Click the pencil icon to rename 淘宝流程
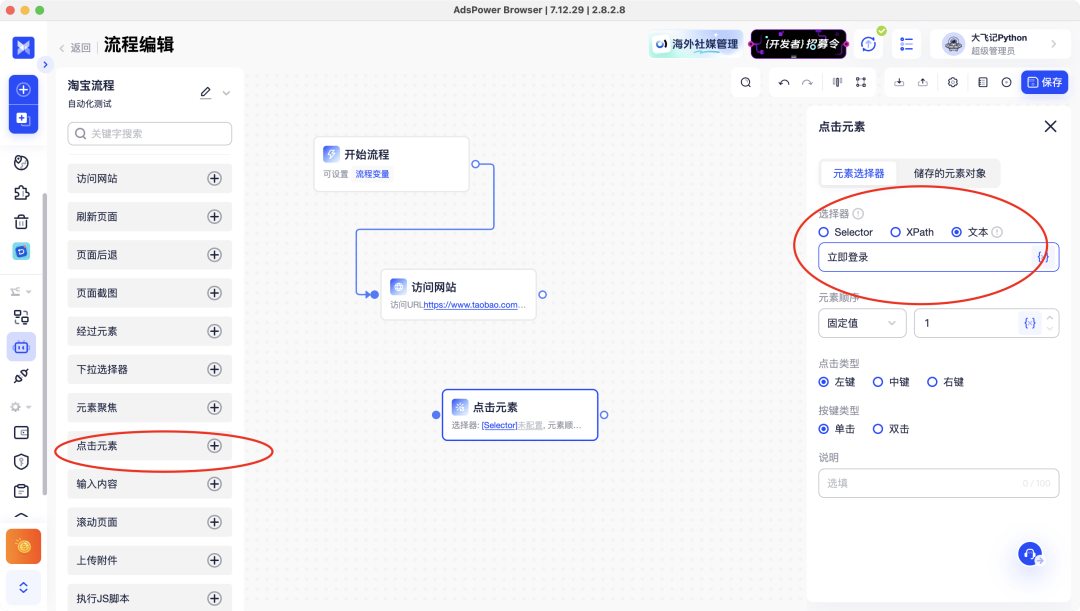This screenshot has height=611, width=1080. click(x=205, y=92)
